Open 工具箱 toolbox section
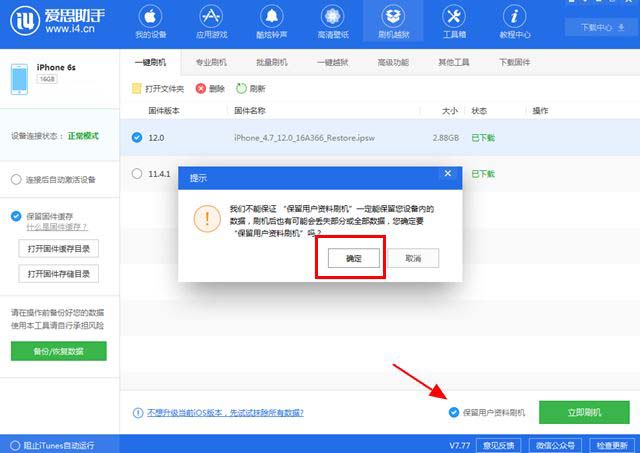Viewport: 640px width, 453px height. [x=454, y=22]
